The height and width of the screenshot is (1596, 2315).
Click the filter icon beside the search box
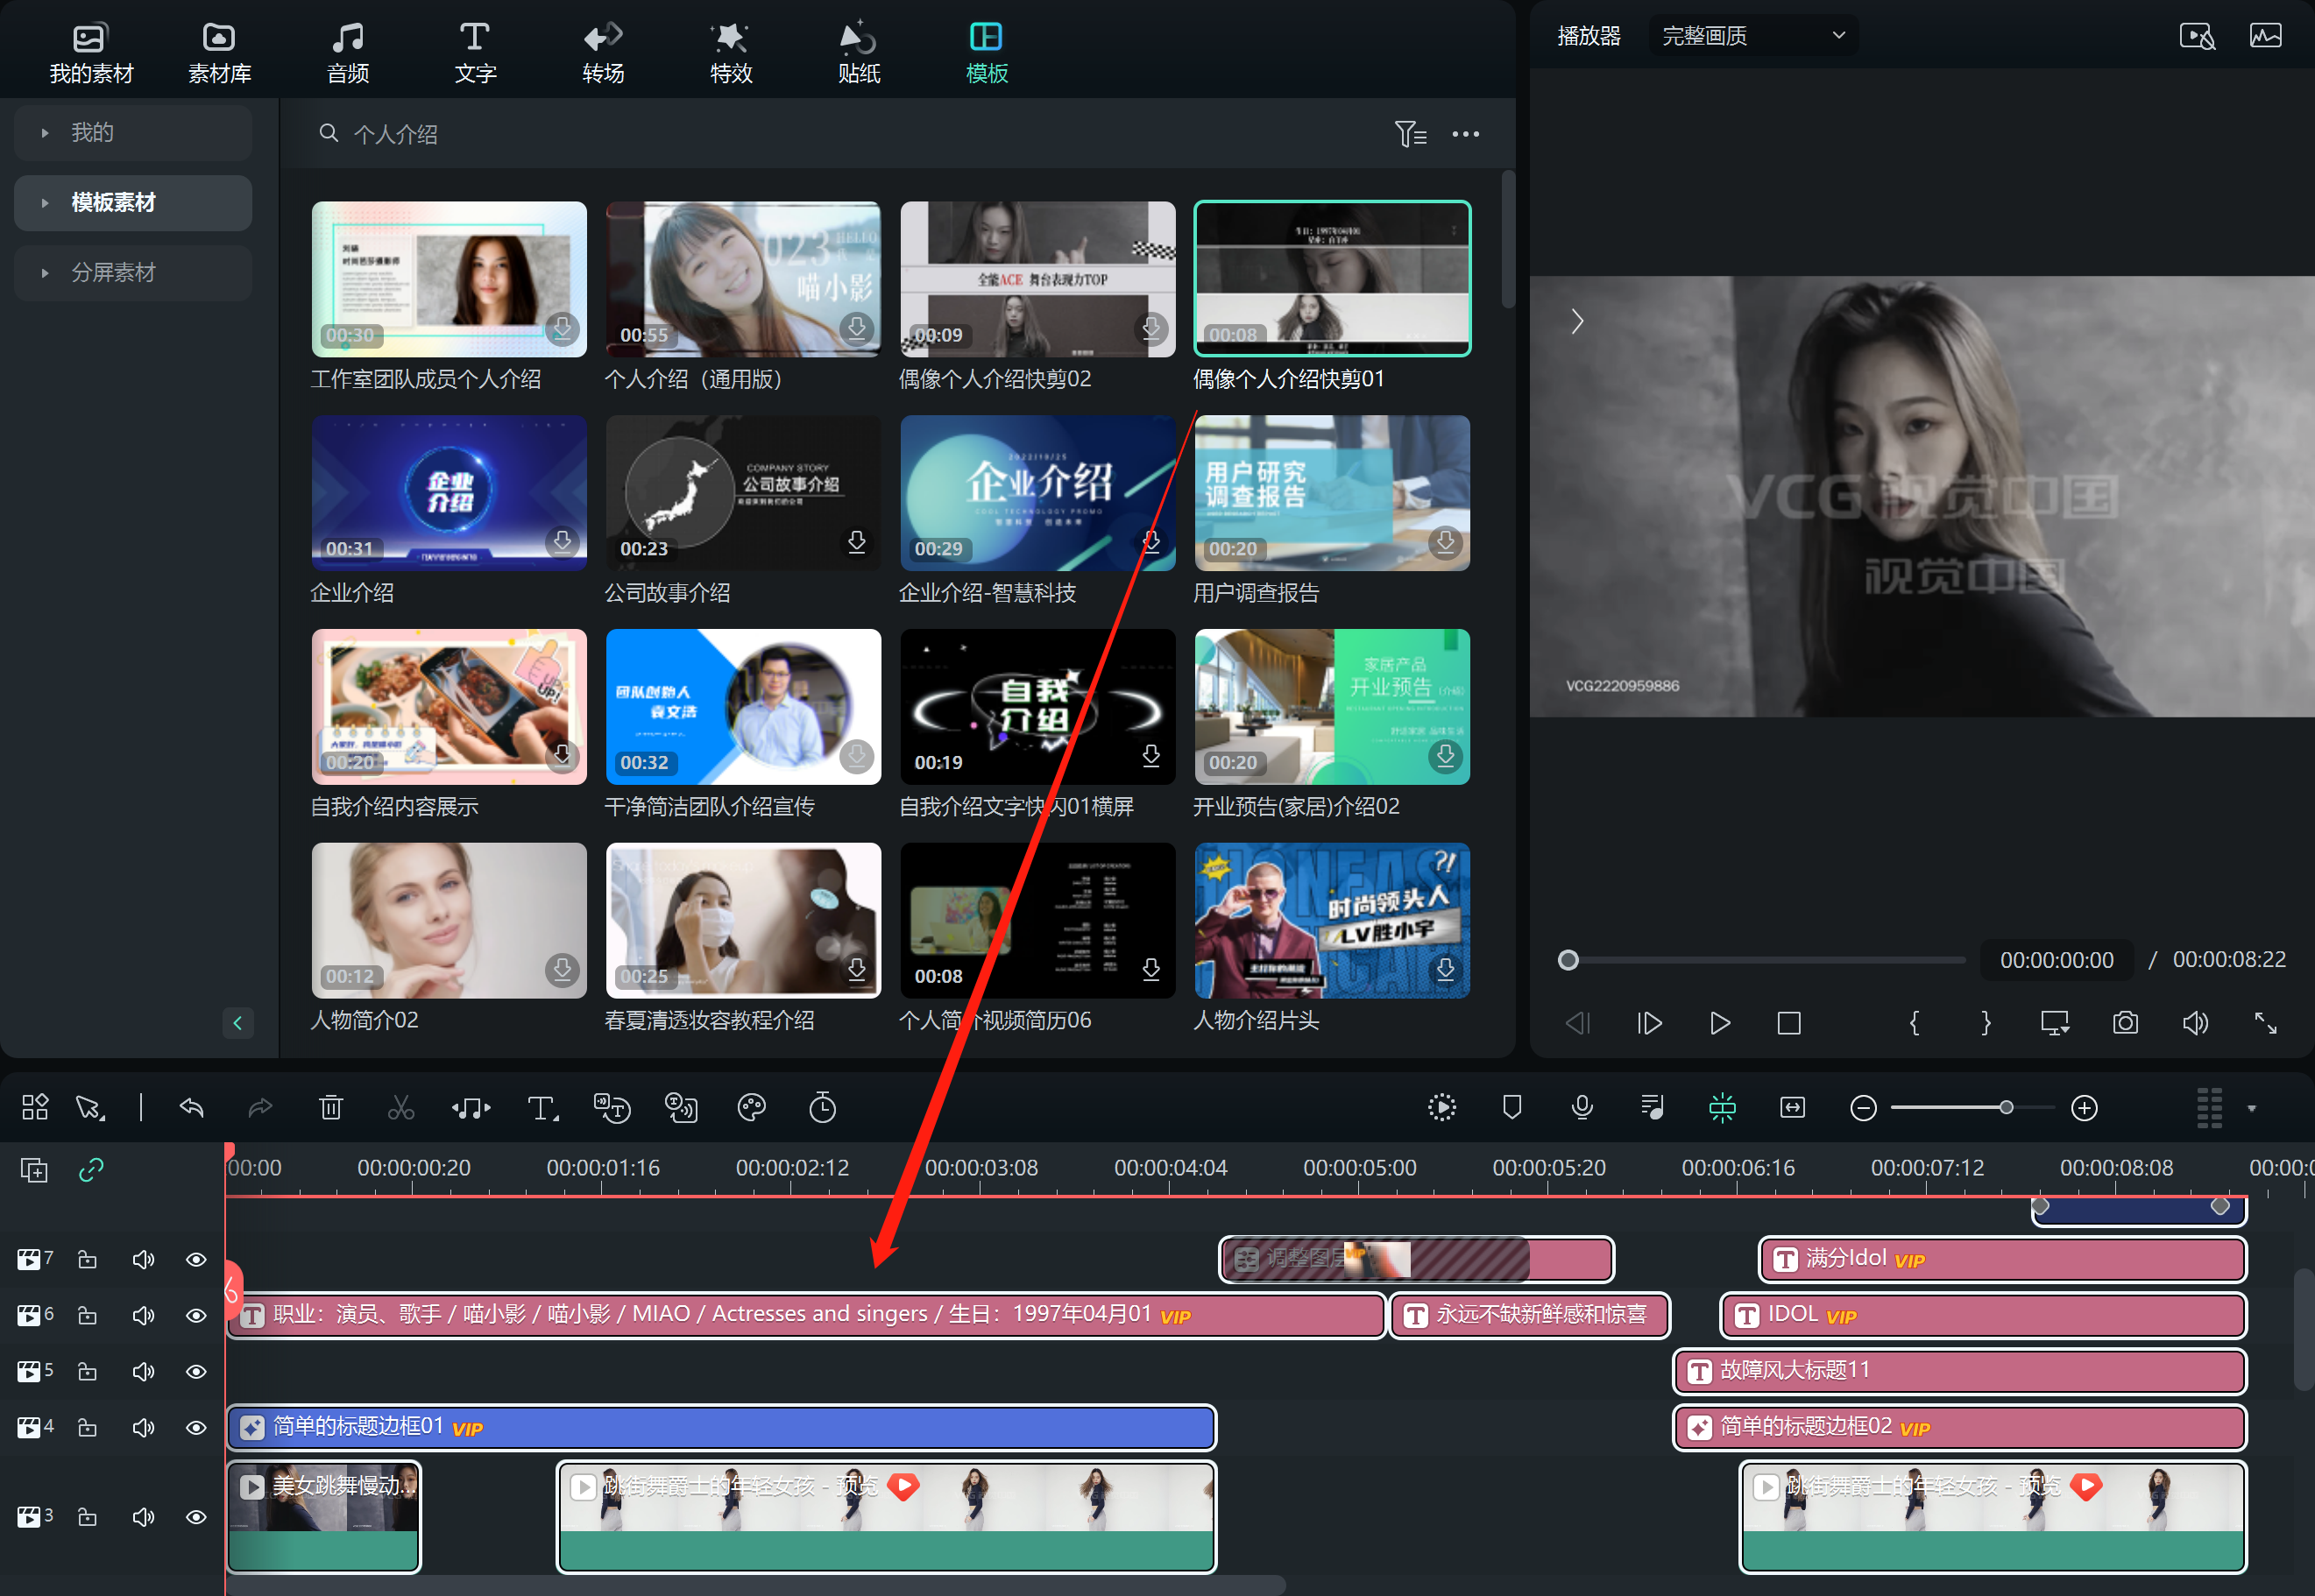pos(1410,134)
